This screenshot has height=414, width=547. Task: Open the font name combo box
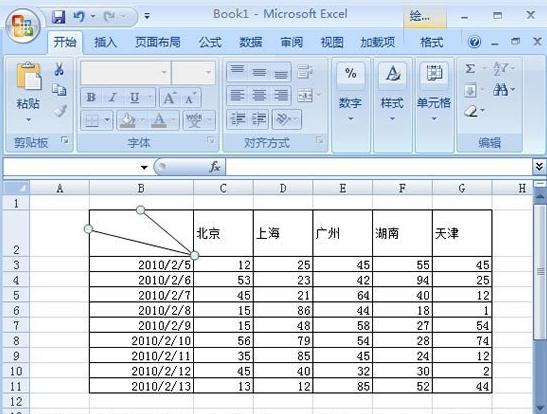[126, 73]
